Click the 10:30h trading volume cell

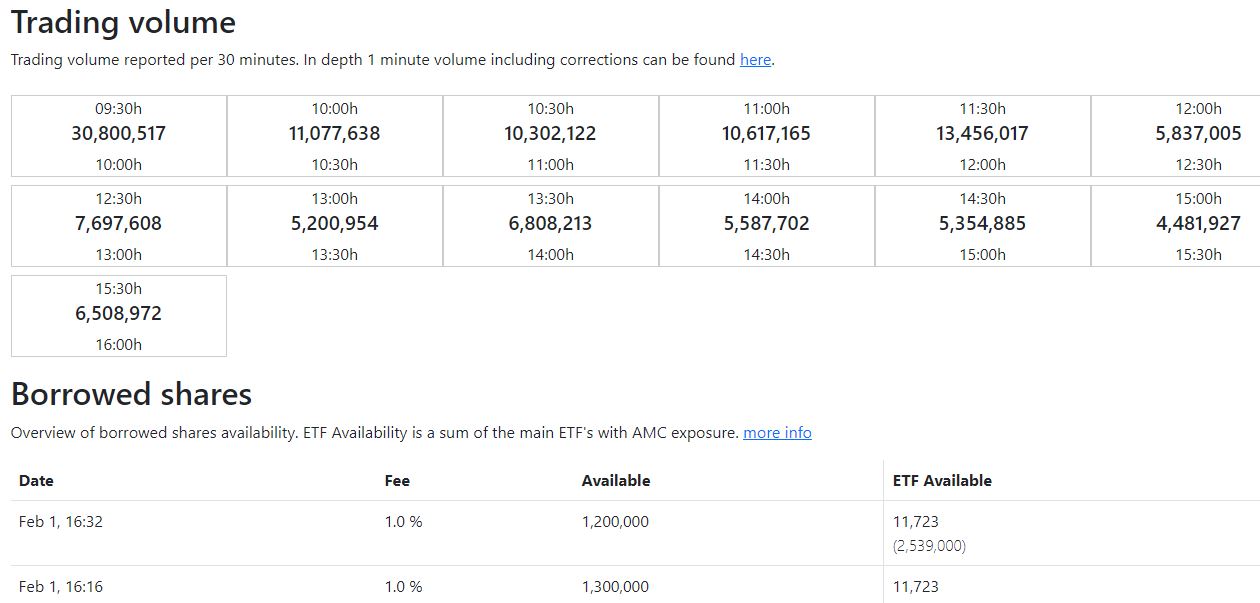click(x=549, y=133)
